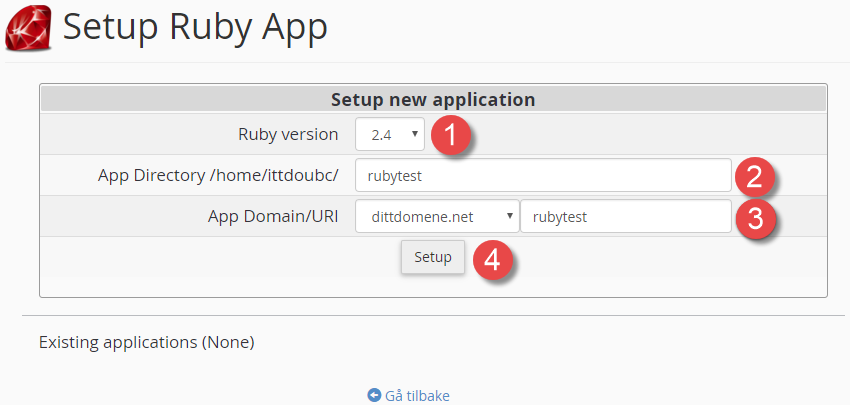Click the Ruby version label
Screen dimensions: 850x405
(x=288, y=134)
